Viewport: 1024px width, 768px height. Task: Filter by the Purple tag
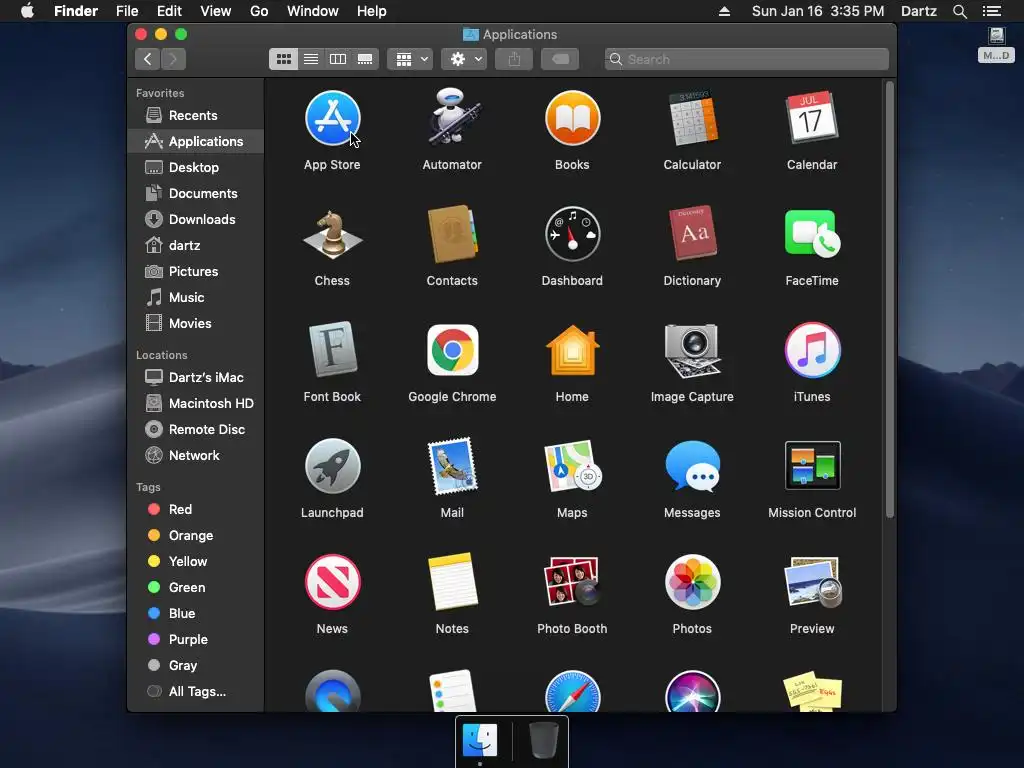click(x=196, y=640)
